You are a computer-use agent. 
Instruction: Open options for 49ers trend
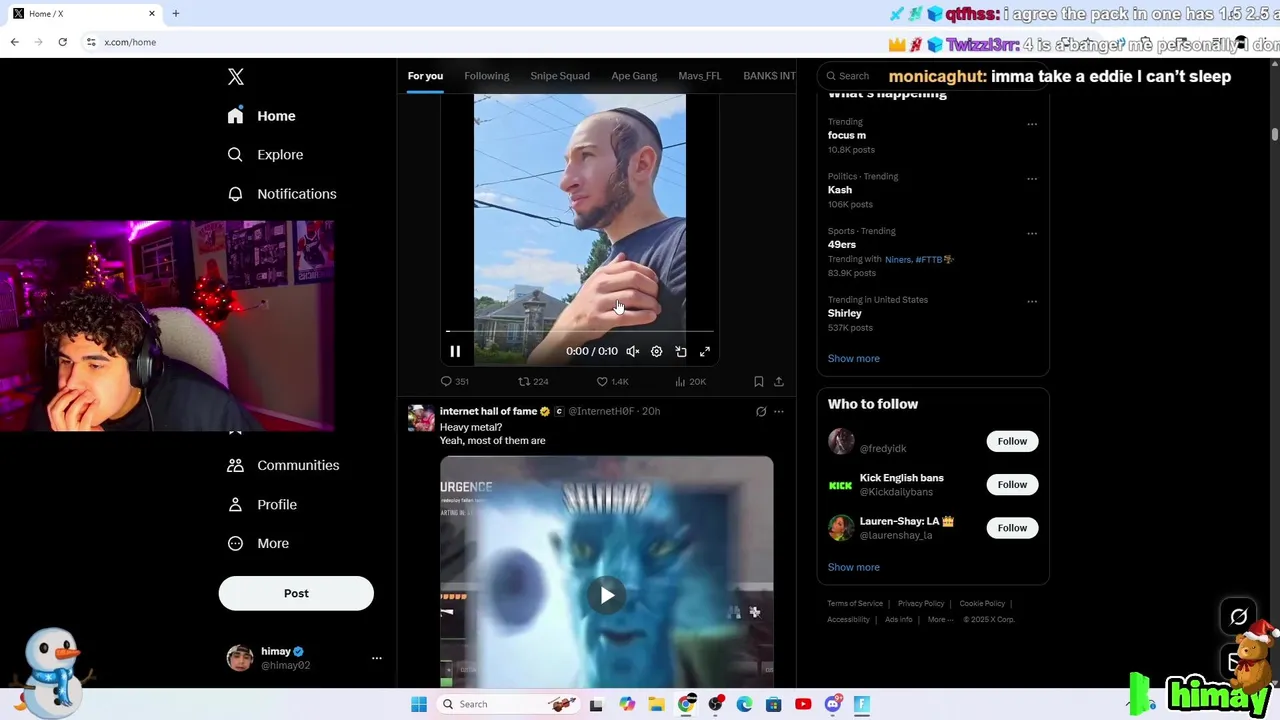coord(1032,234)
